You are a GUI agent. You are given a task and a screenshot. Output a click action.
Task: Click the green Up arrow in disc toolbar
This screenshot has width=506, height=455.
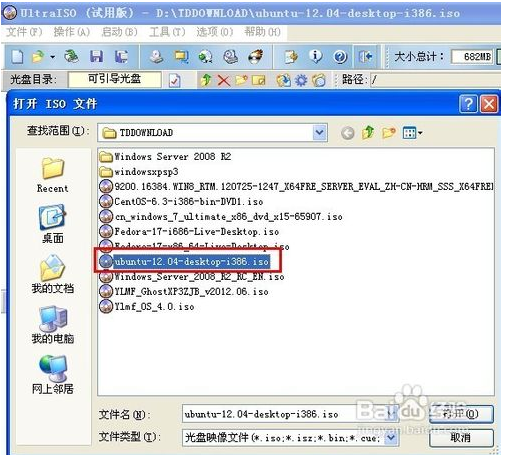(206, 80)
